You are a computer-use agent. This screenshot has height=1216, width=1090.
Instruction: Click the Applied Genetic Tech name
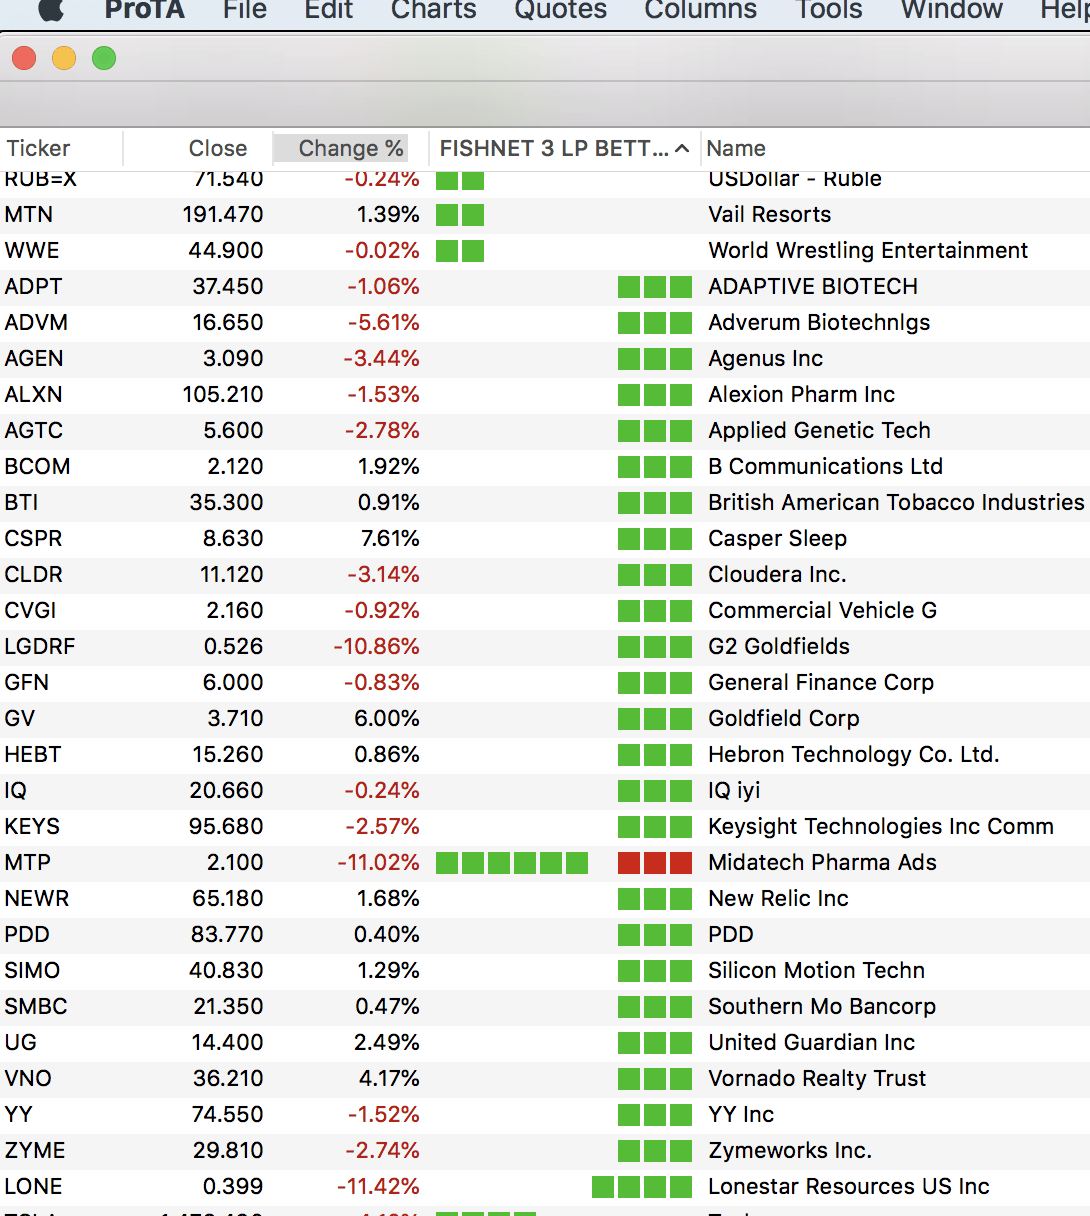tap(819, 430)
